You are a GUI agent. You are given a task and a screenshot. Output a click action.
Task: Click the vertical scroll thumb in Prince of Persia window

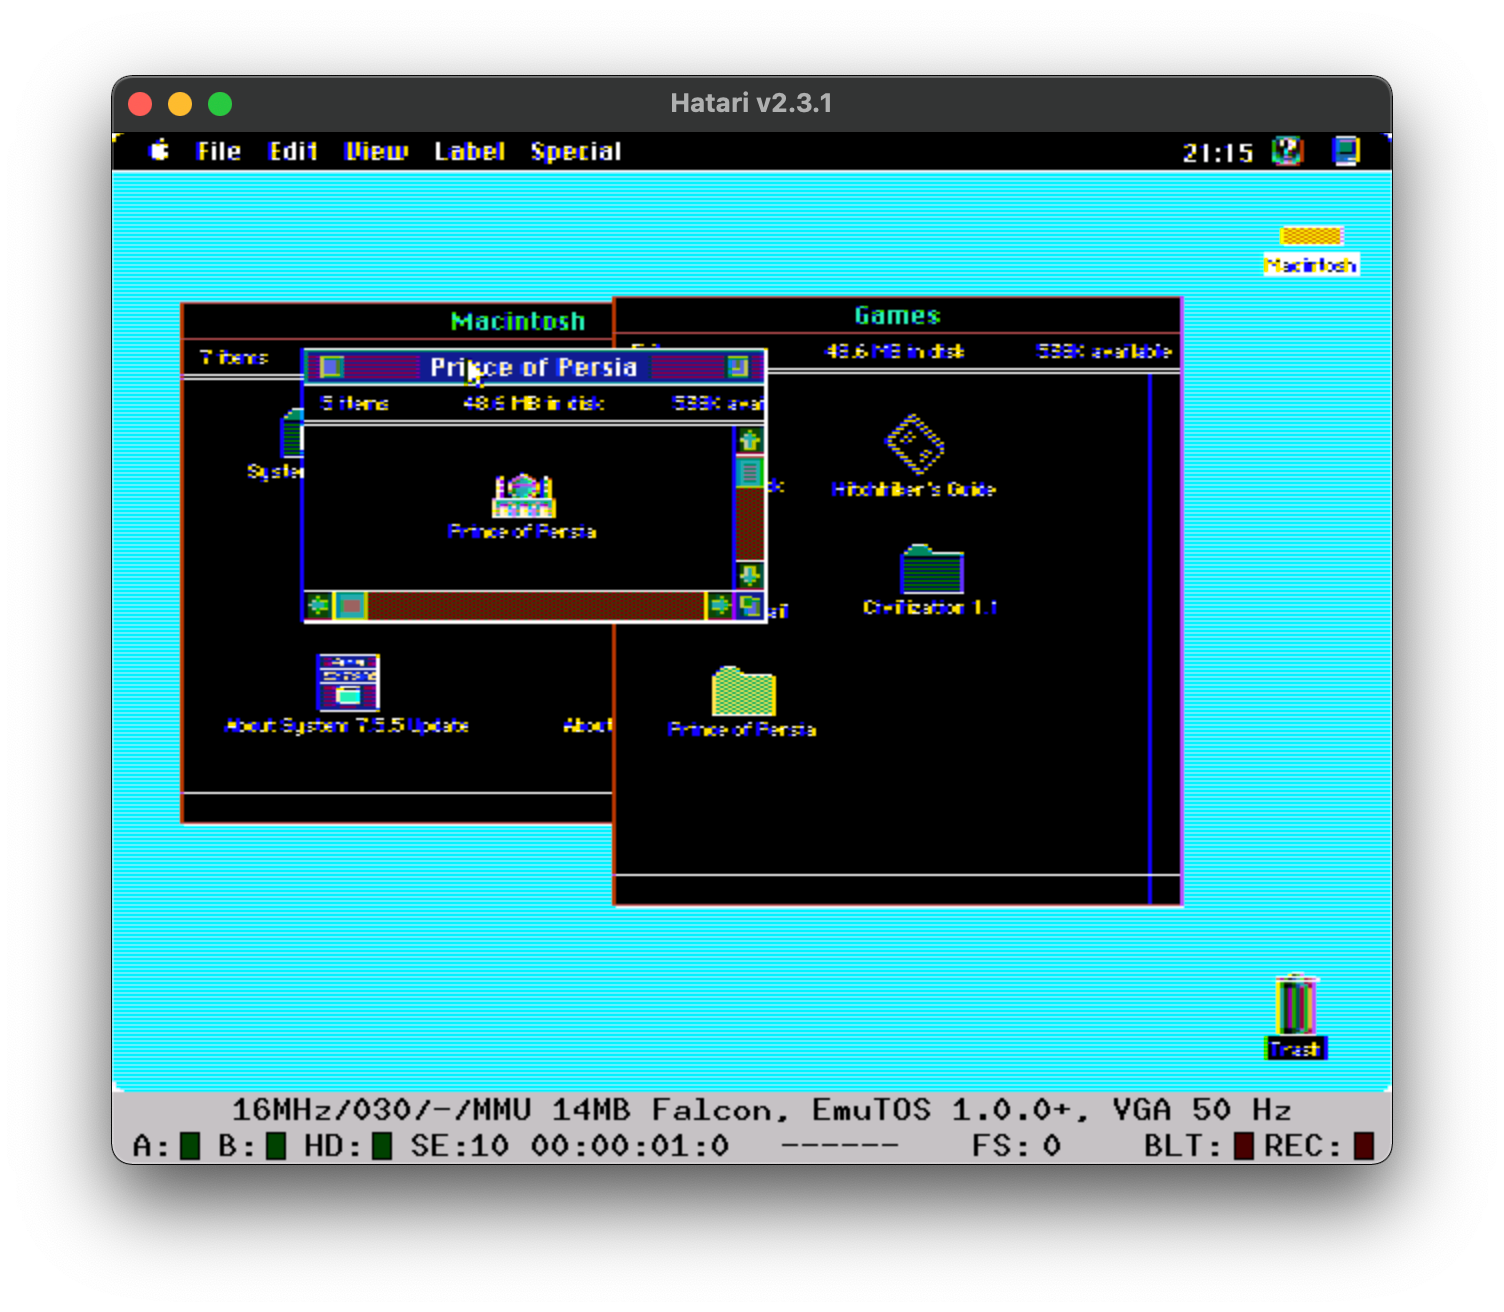750,471
